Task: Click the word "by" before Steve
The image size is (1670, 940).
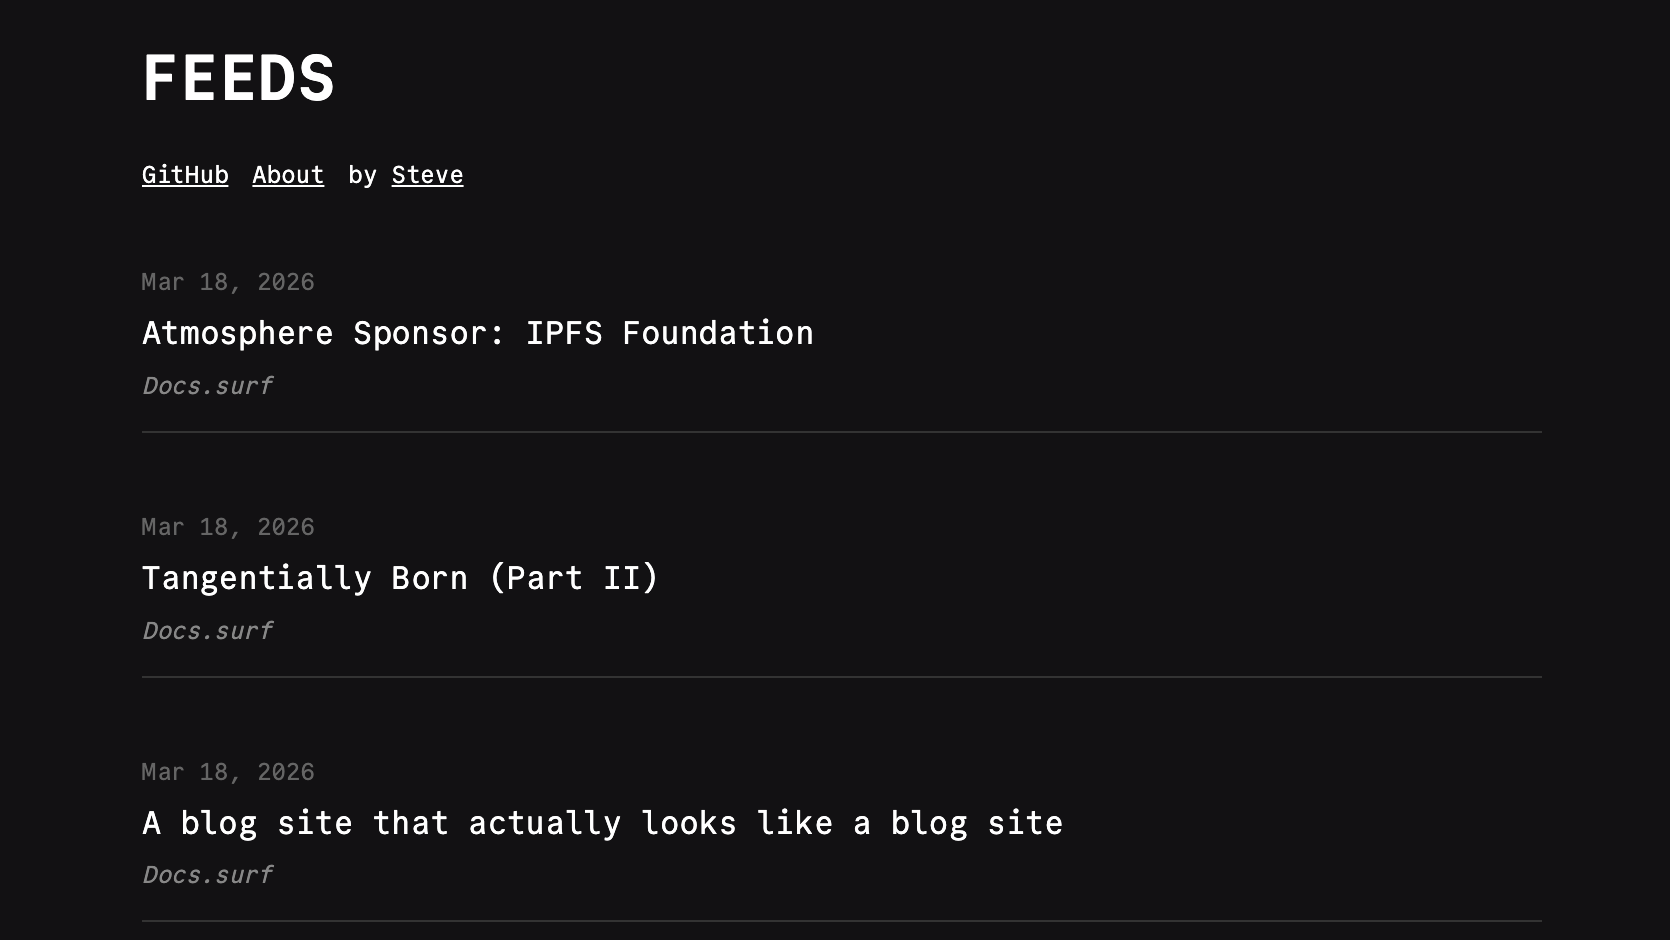Action: tap(362, 175)
